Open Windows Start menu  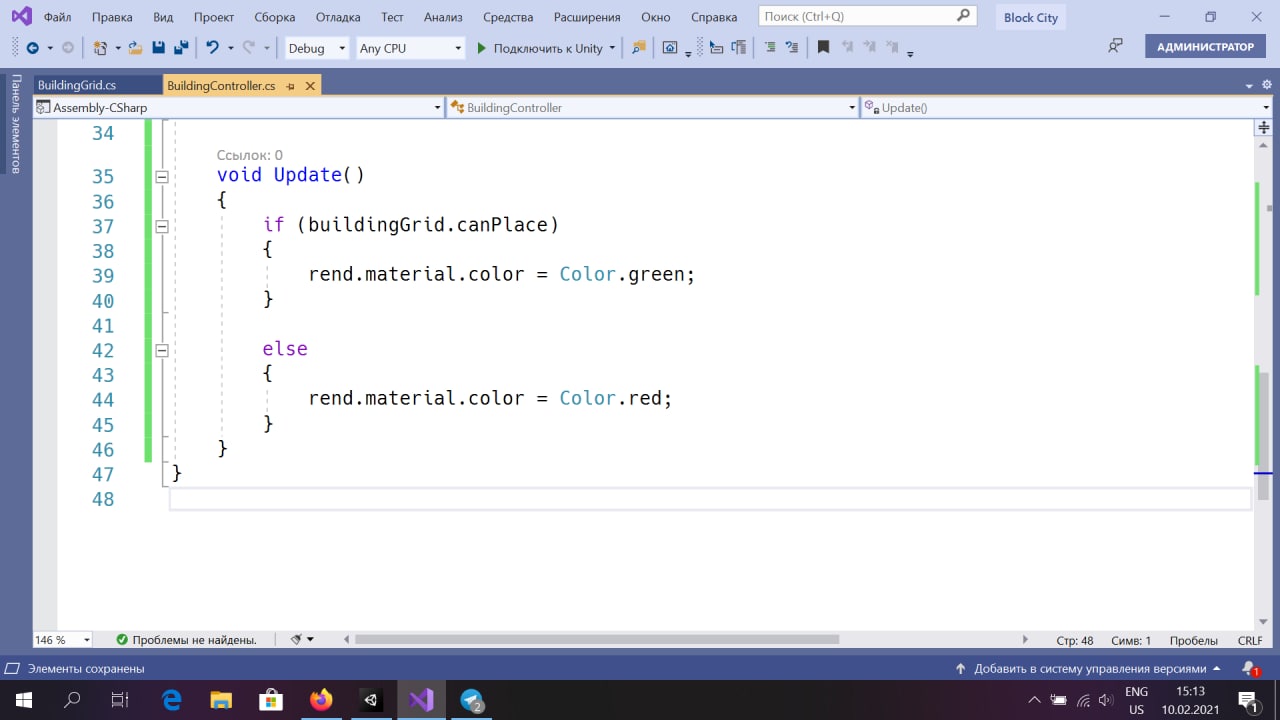point(23,700)
